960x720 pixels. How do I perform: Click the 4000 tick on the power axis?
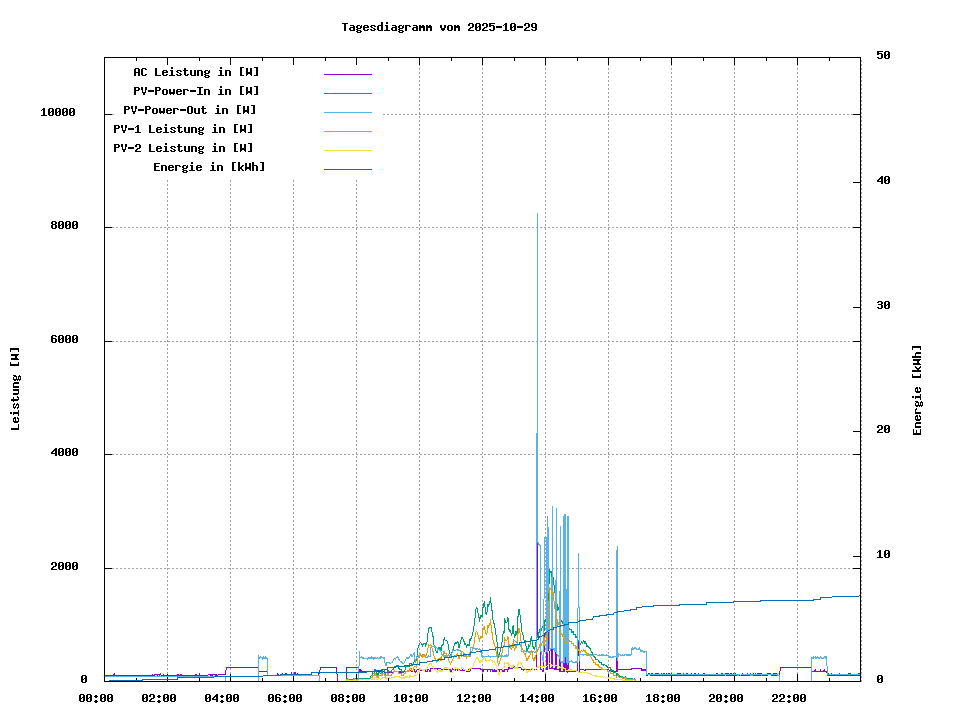click(65, 454)
